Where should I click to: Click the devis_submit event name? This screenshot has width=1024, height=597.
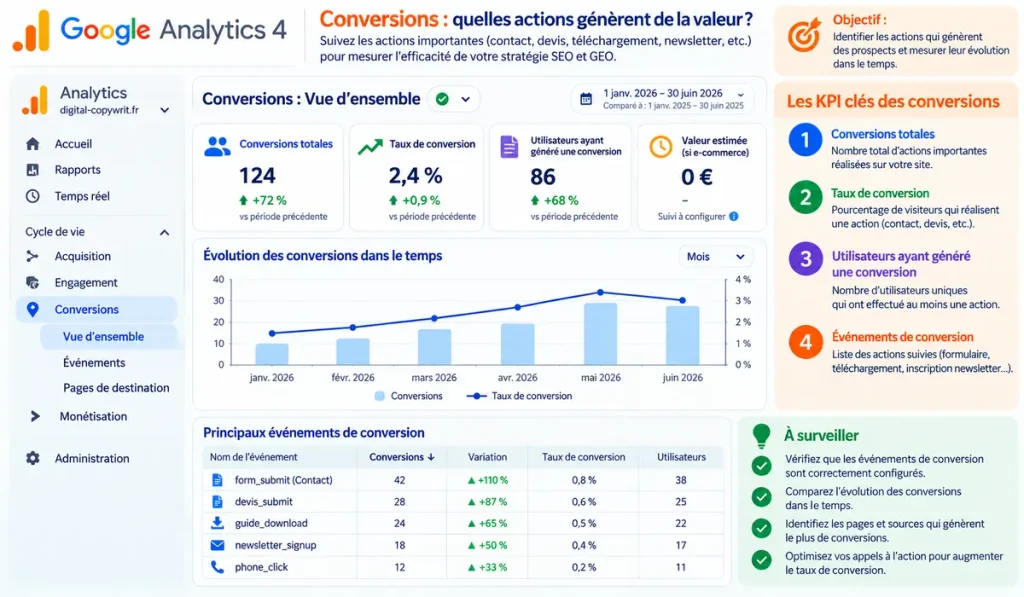pos(263,502)
